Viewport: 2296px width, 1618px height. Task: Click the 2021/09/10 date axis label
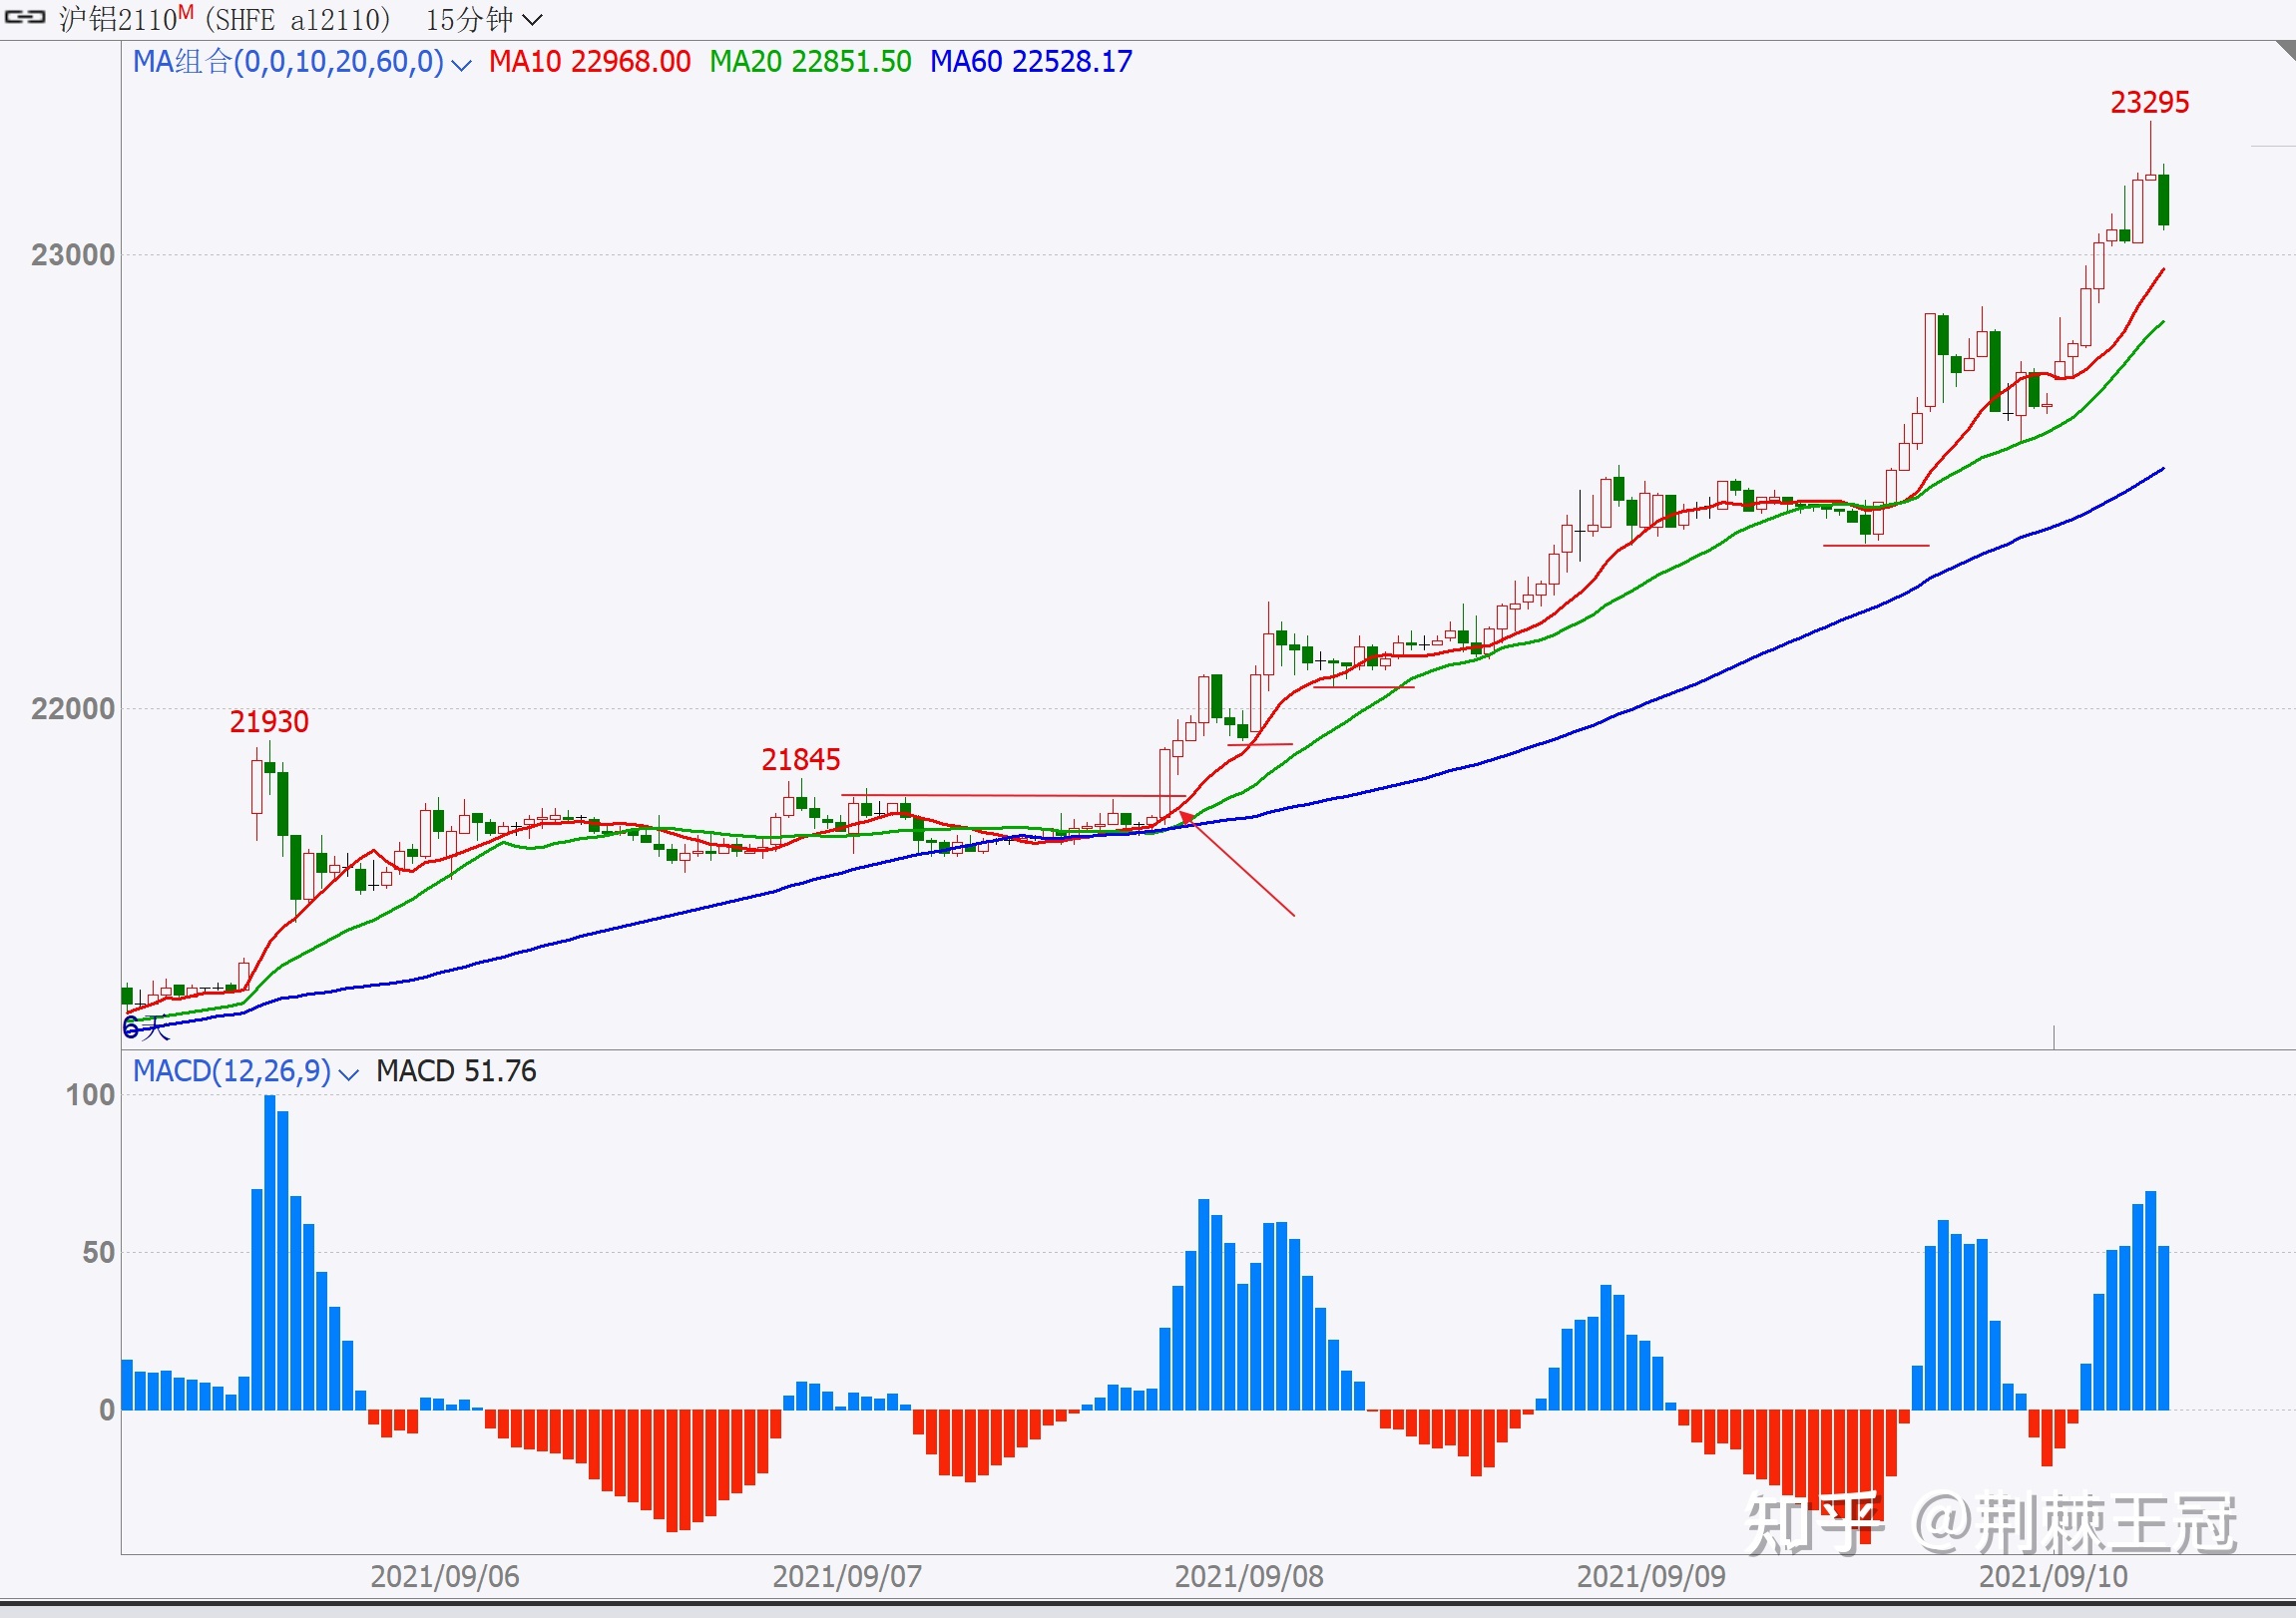pyautogui.click(x=2054, y=1577)
